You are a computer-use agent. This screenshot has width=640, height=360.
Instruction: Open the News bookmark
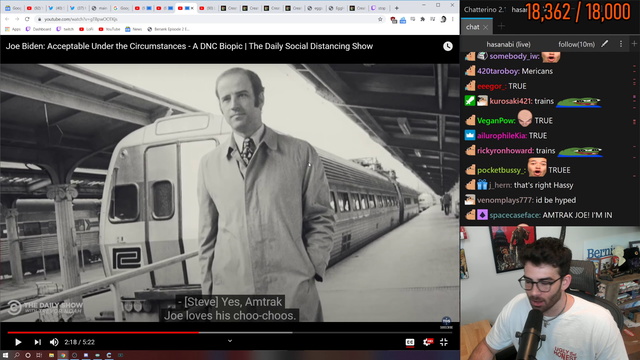133,29
